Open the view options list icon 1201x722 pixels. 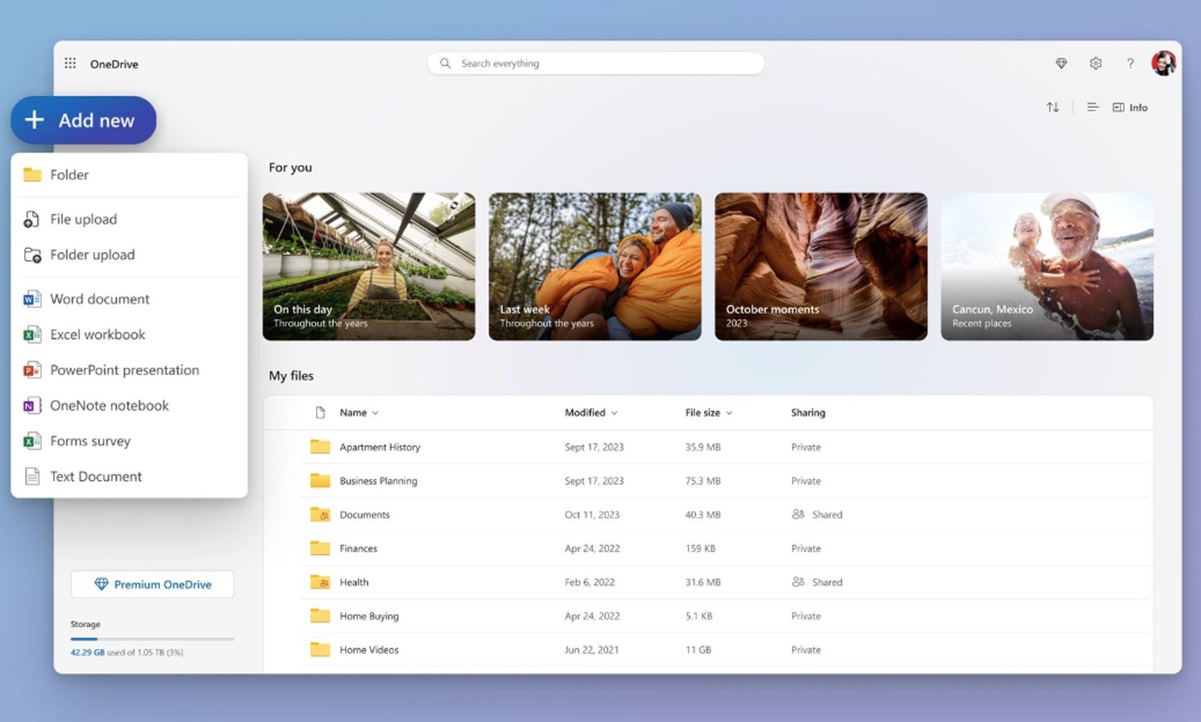(1093, 108)
